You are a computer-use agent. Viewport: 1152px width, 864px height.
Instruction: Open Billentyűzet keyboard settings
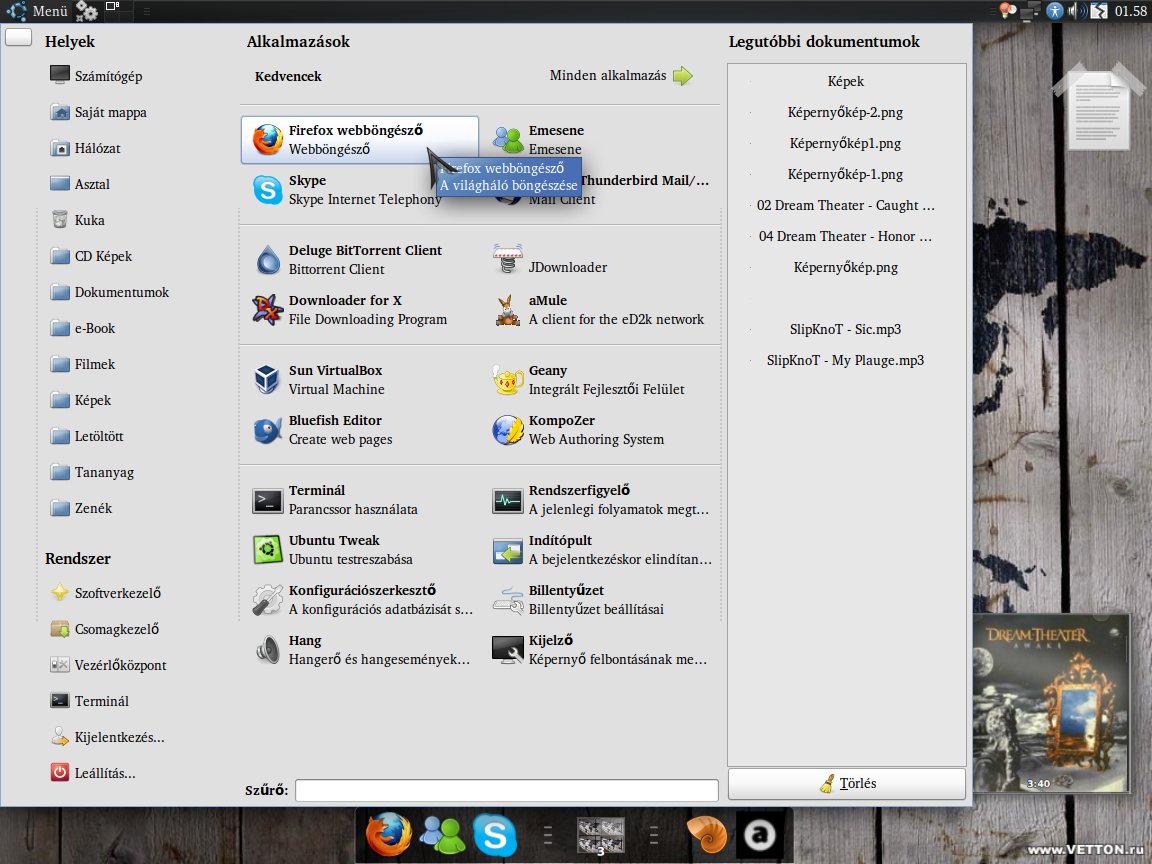tap(601, 600)
